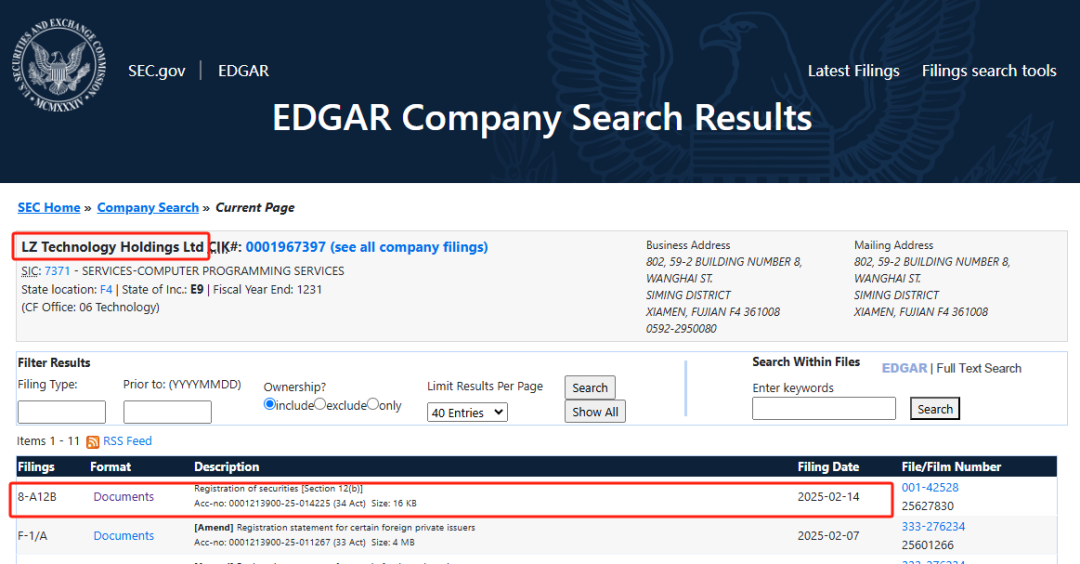Open file number 001-42528
This screenshot has height=564, width=1080.
point(930,488)
